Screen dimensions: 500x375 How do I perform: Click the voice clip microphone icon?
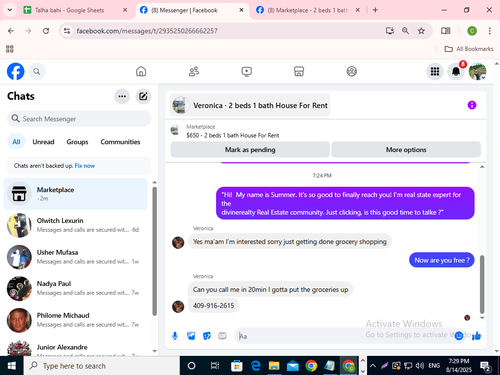click(175, 336)
